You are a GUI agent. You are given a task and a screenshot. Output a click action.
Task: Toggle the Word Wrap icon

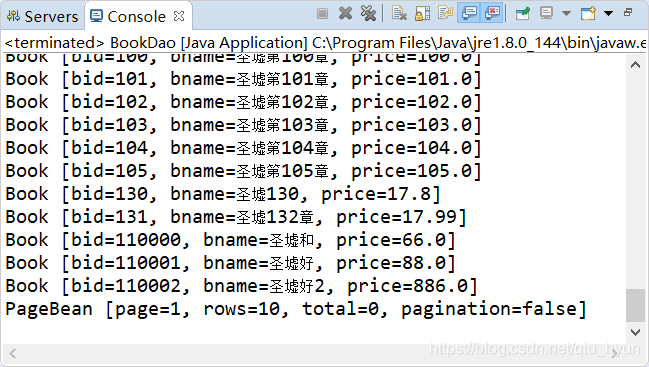click(445, 13)
